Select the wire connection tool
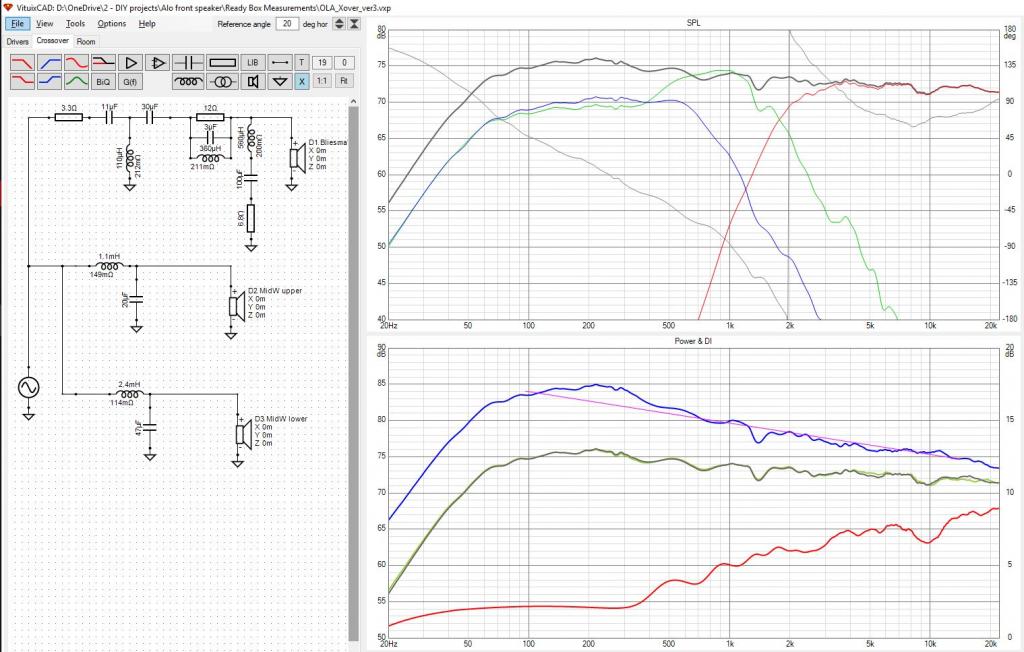 [280, 63]
